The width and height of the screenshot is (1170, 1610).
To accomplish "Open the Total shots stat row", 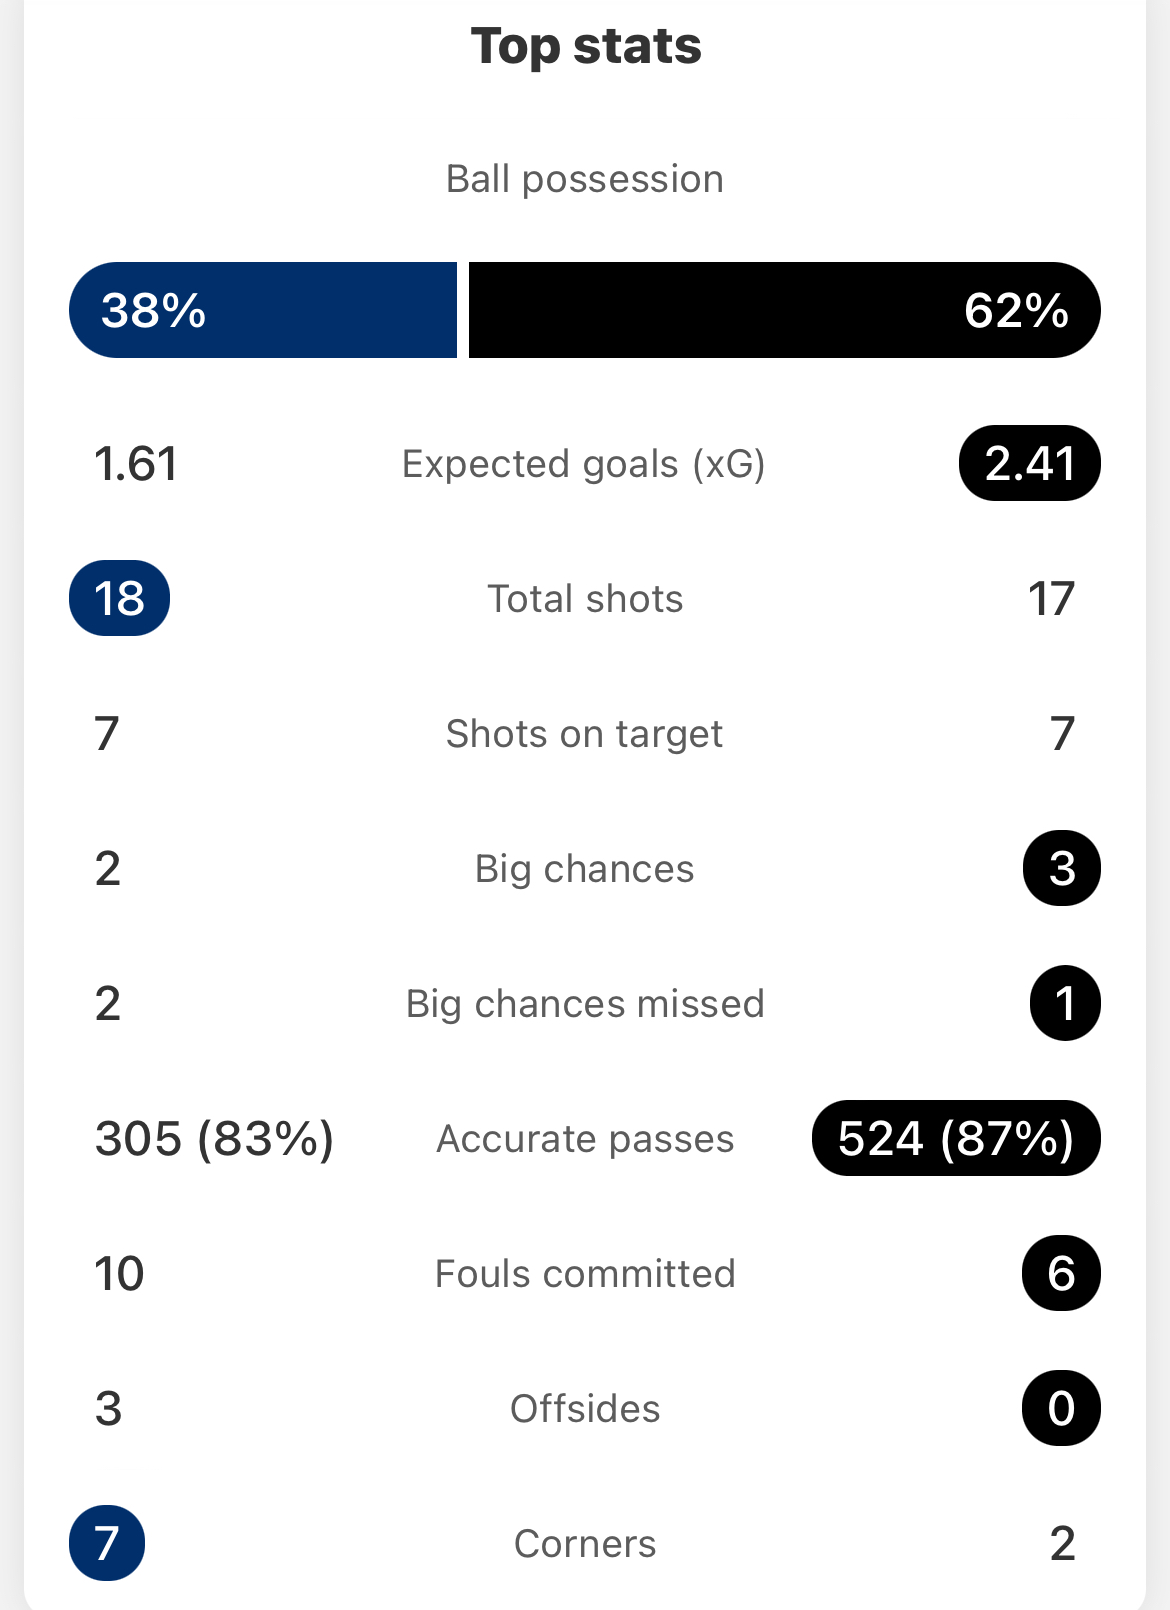I will (x=585, y=598).
